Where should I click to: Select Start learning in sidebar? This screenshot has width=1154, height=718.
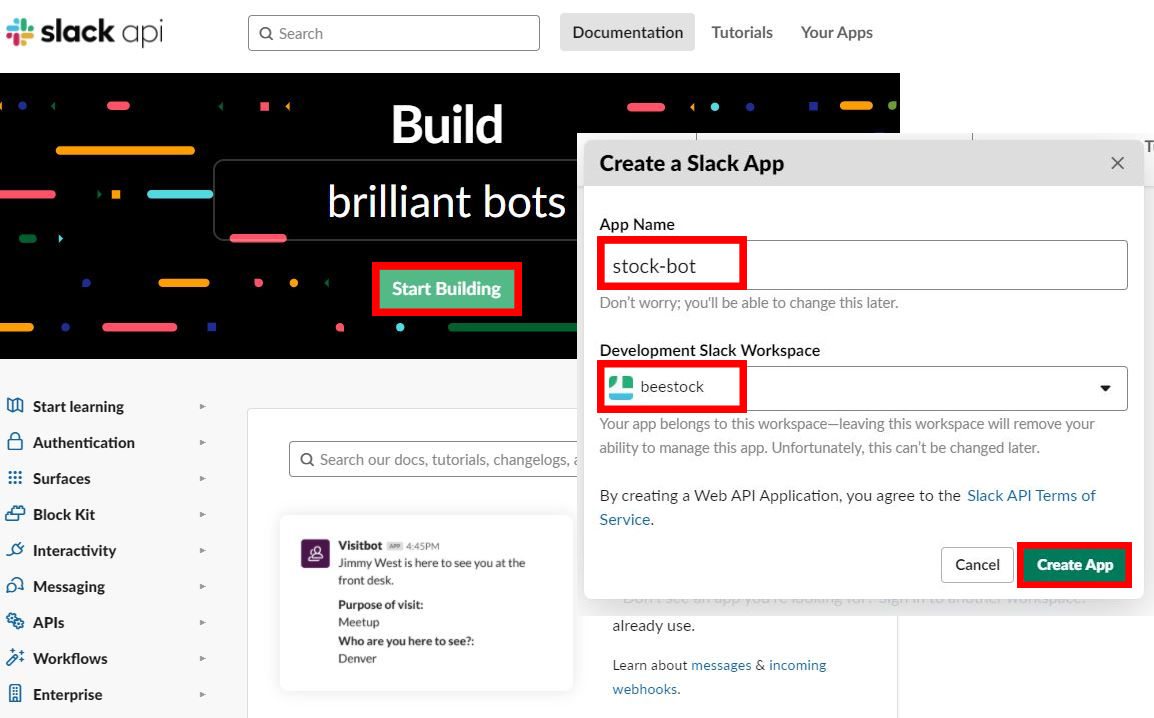pos(79,406)
